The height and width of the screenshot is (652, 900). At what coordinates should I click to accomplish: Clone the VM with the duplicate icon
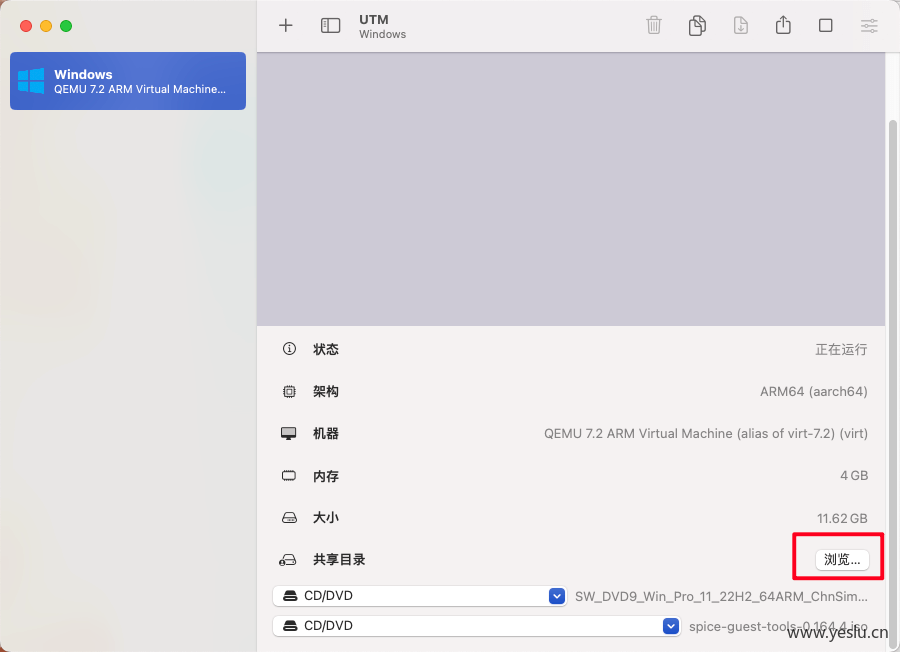click(697, 25)
